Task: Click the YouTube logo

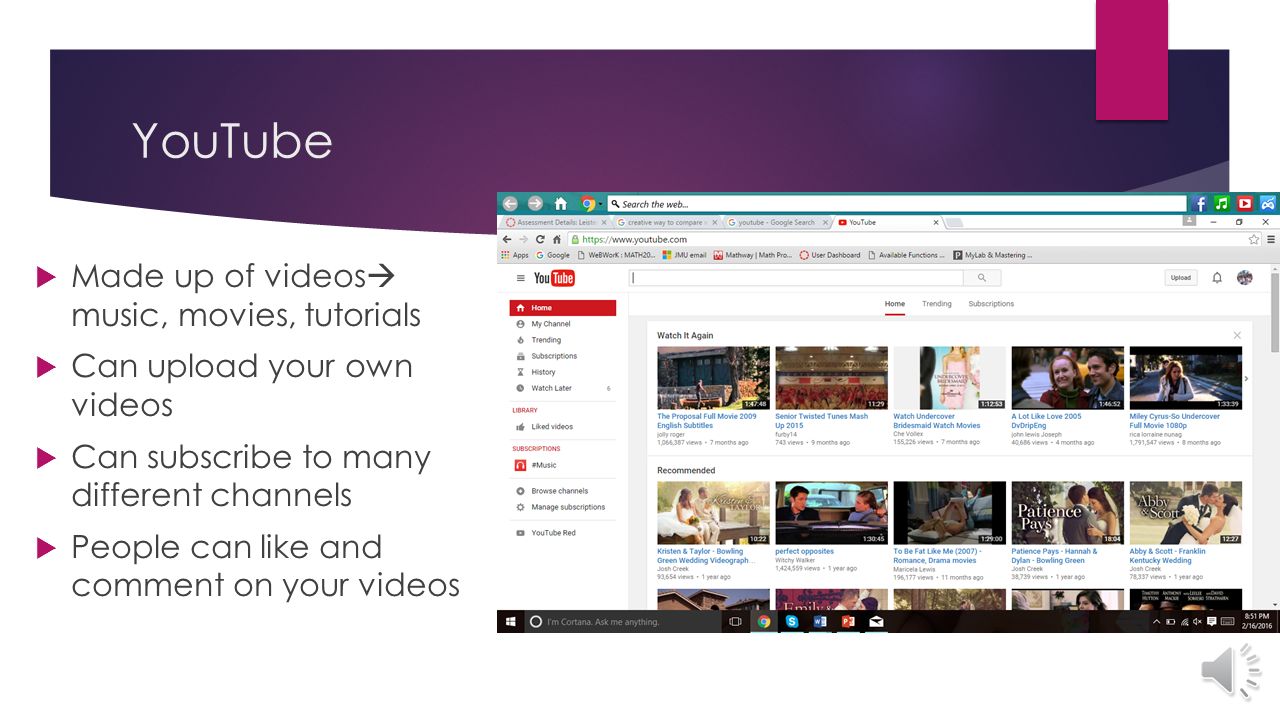Action: point(554,278)
